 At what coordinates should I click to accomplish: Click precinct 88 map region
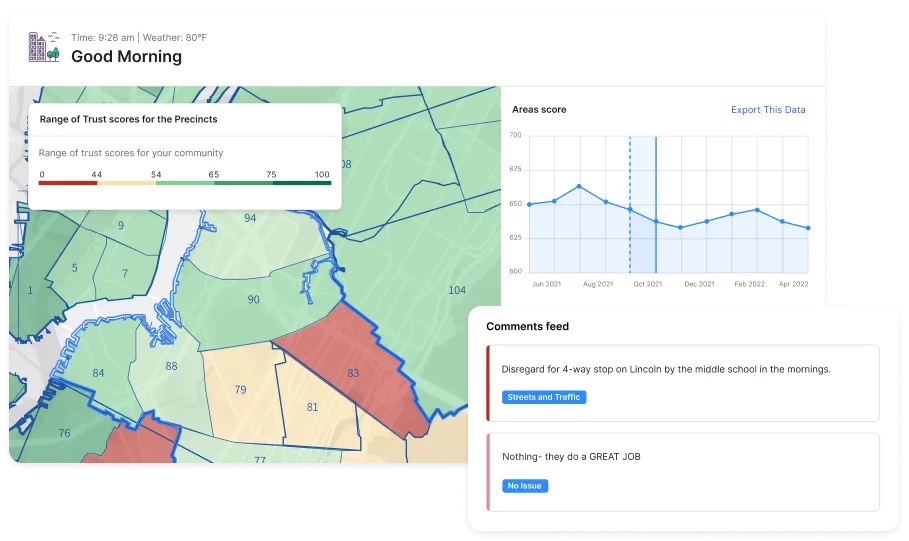pyautogui.click(x=171, y=366)
